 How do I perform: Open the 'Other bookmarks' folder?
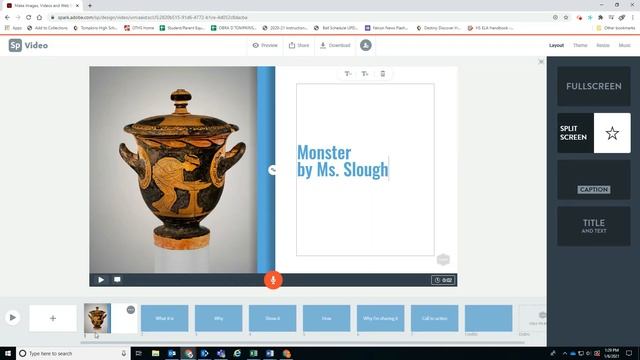(616, 28)
